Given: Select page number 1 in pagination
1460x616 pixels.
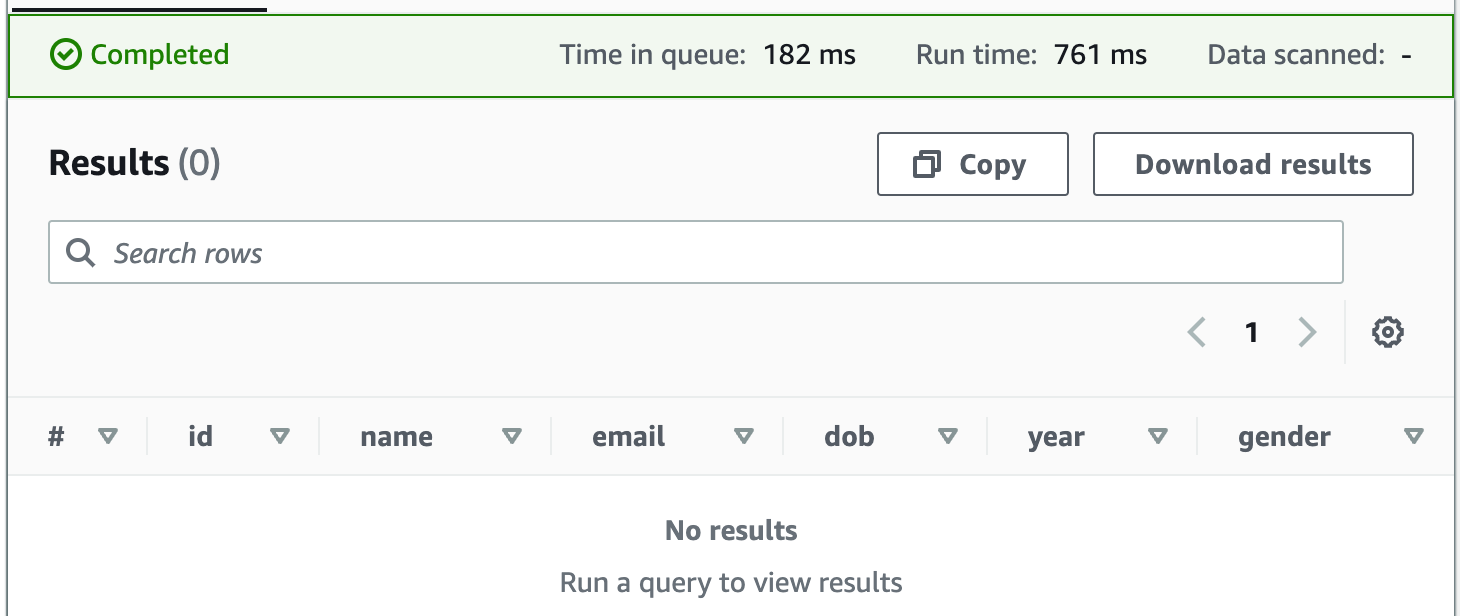Looking at the screenshot, I should tap(1251, 332).
